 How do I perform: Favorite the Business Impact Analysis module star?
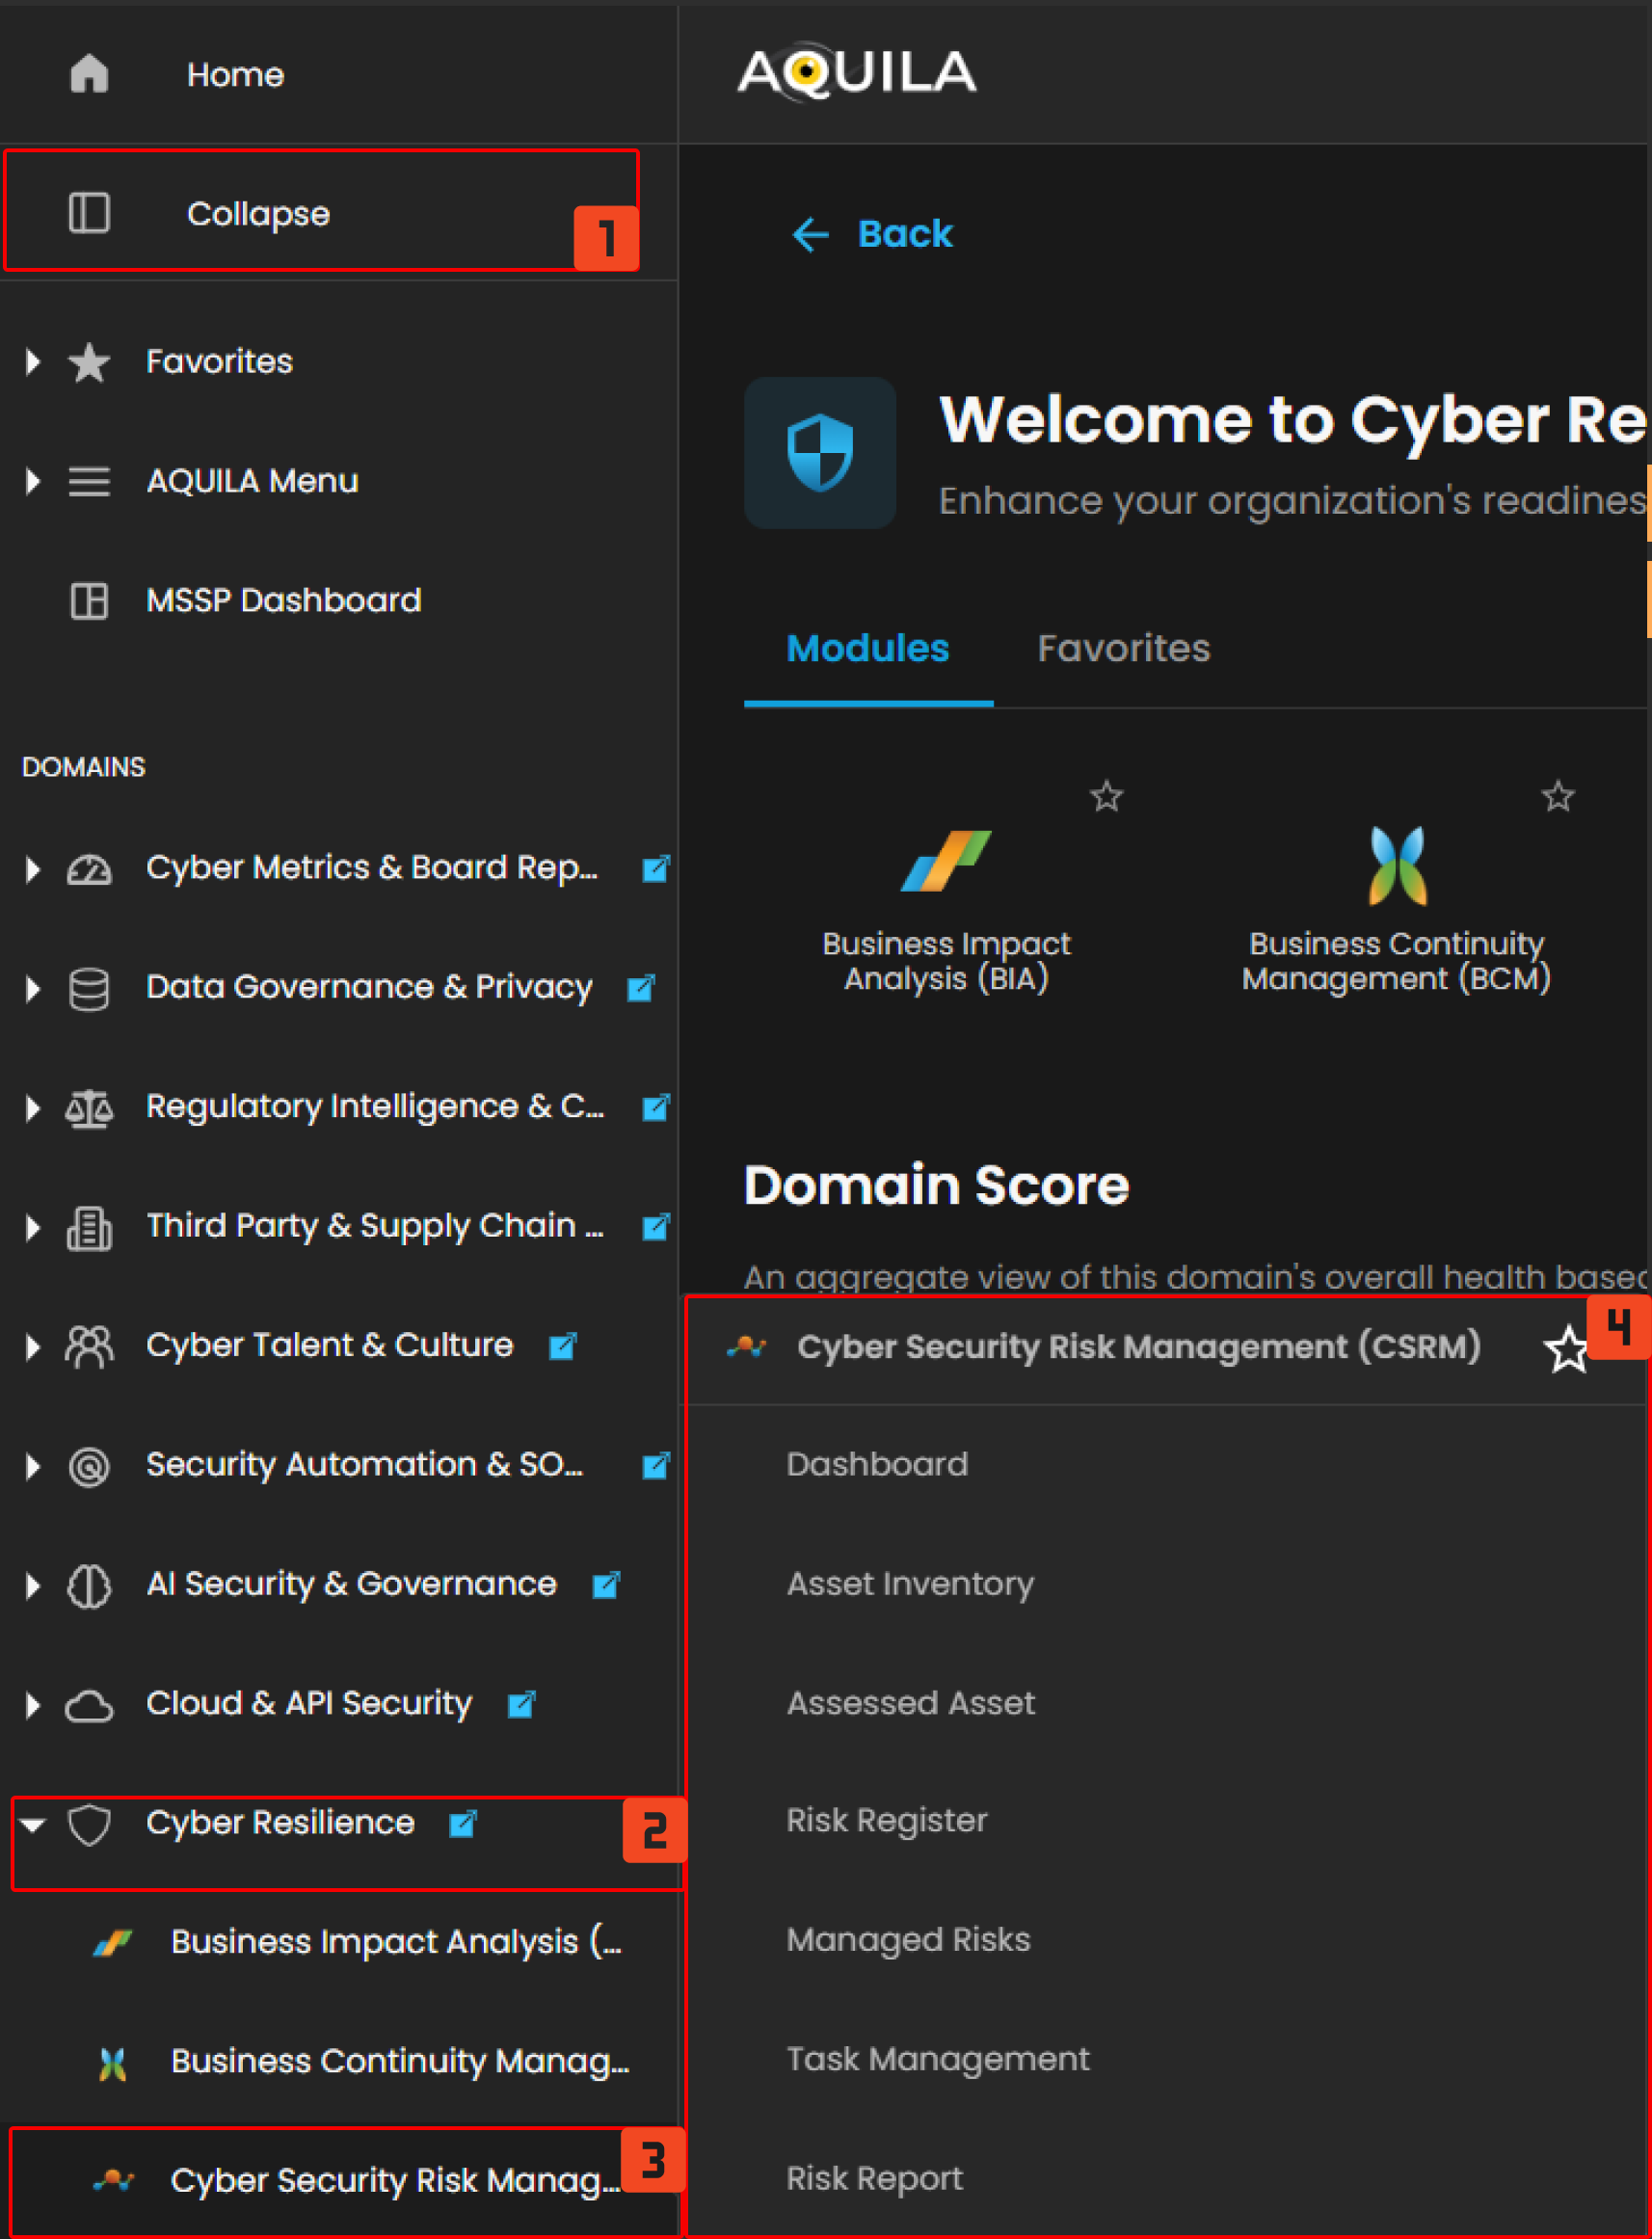coord(1107,796)
